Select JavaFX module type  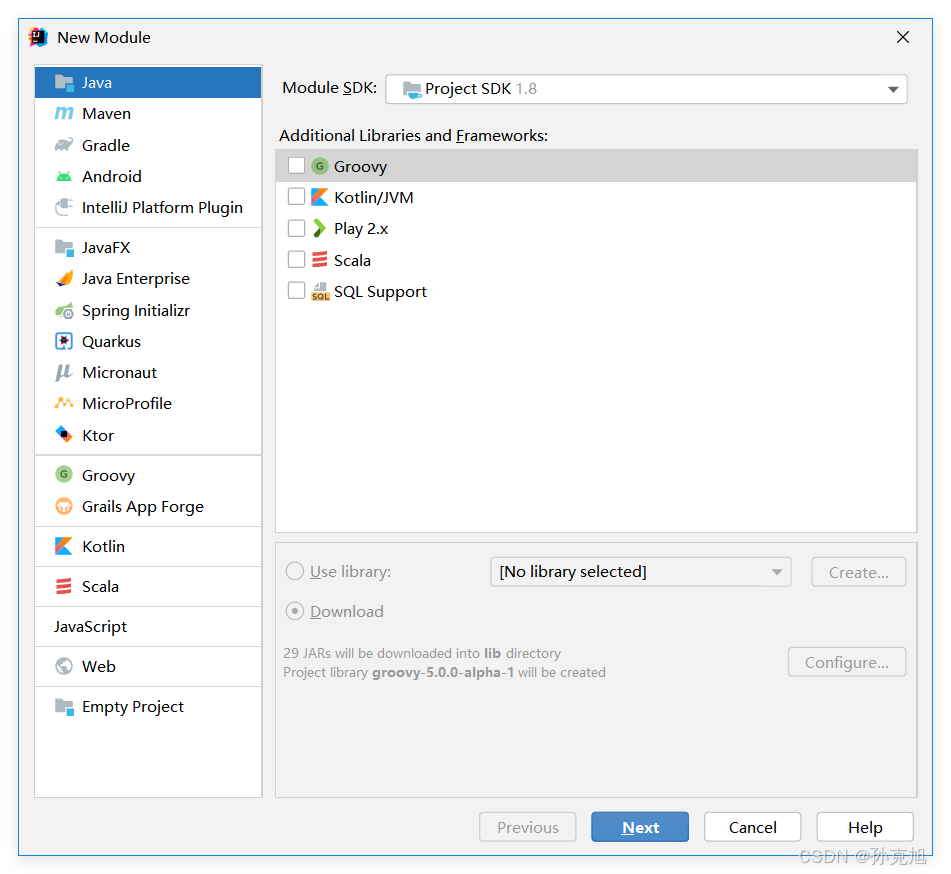click(x=148, y=247)
